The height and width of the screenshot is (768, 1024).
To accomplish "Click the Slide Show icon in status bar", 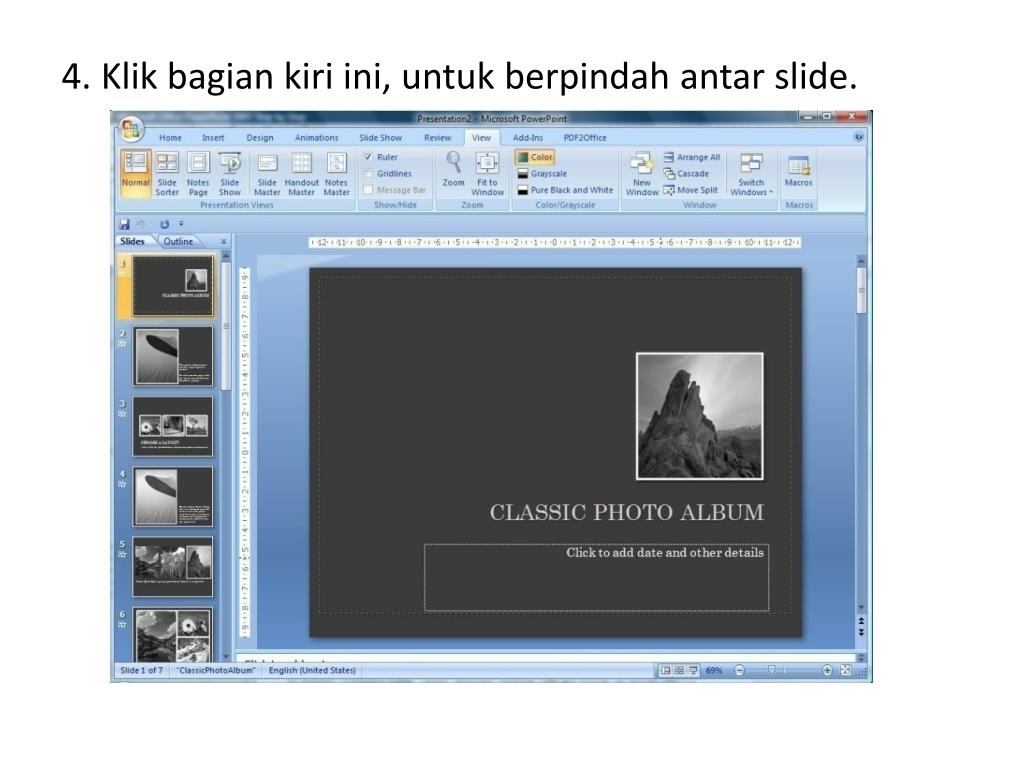I will [693, 670].
